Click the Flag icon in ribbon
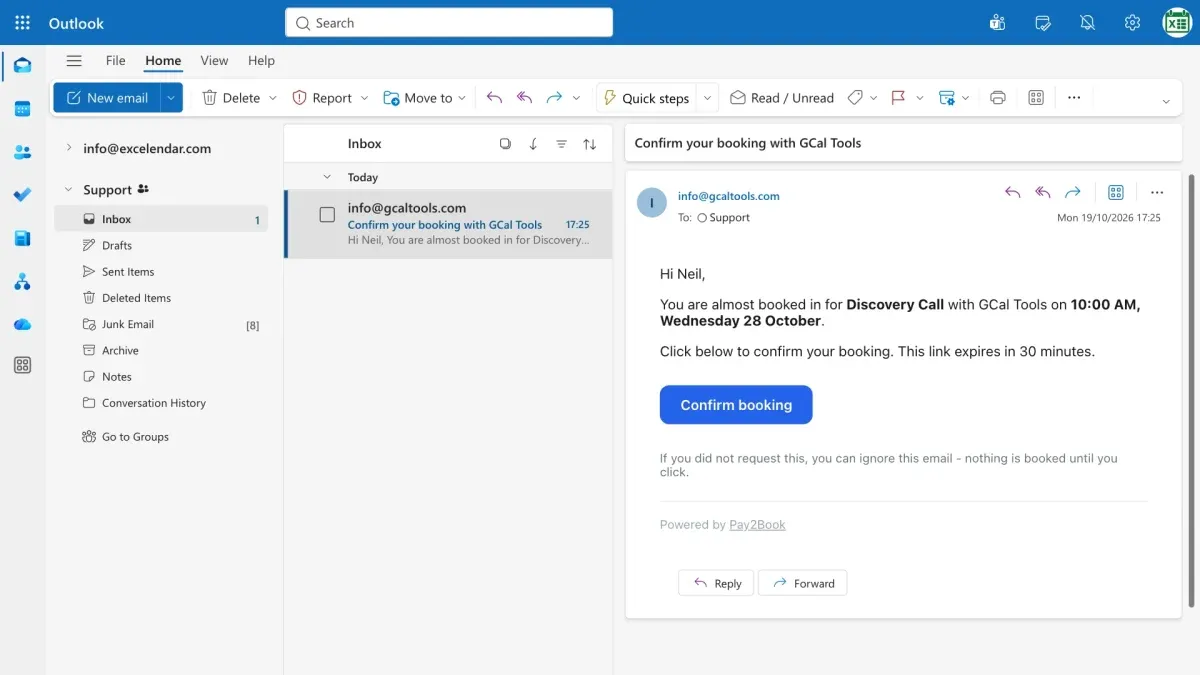Screen dimensions: 1200x675 click(898, 98)
